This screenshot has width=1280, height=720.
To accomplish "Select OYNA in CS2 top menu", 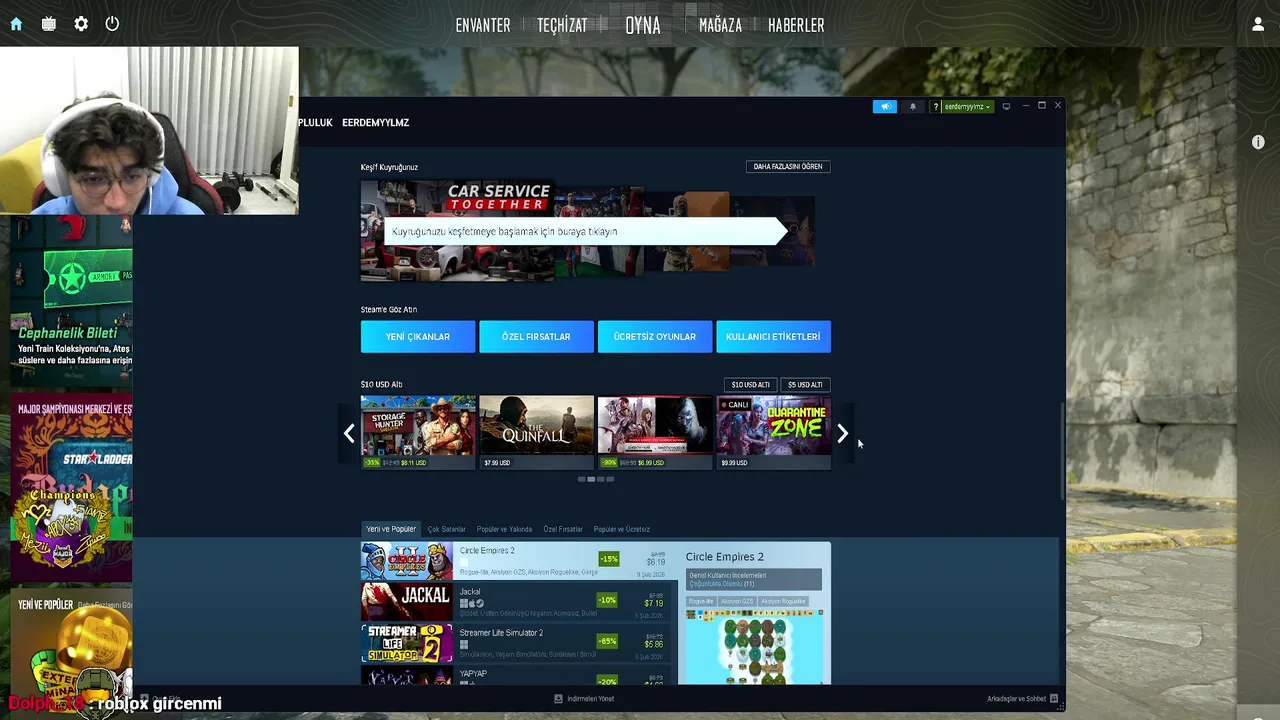I will click(643, 25).
